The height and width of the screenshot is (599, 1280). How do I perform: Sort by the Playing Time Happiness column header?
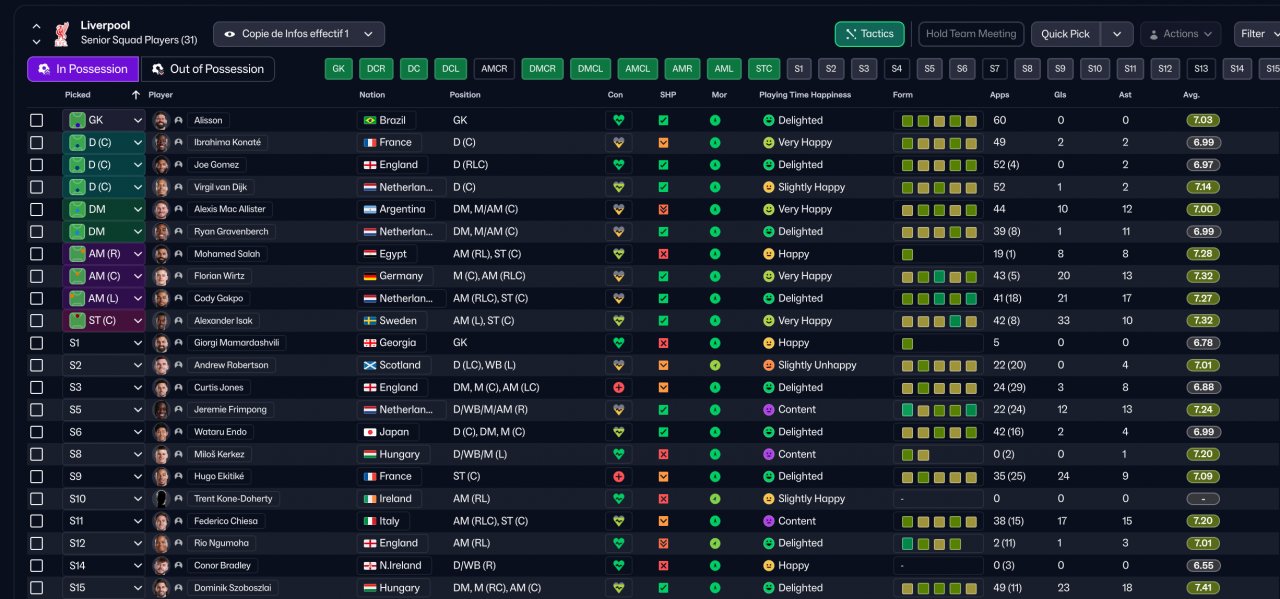805,95
